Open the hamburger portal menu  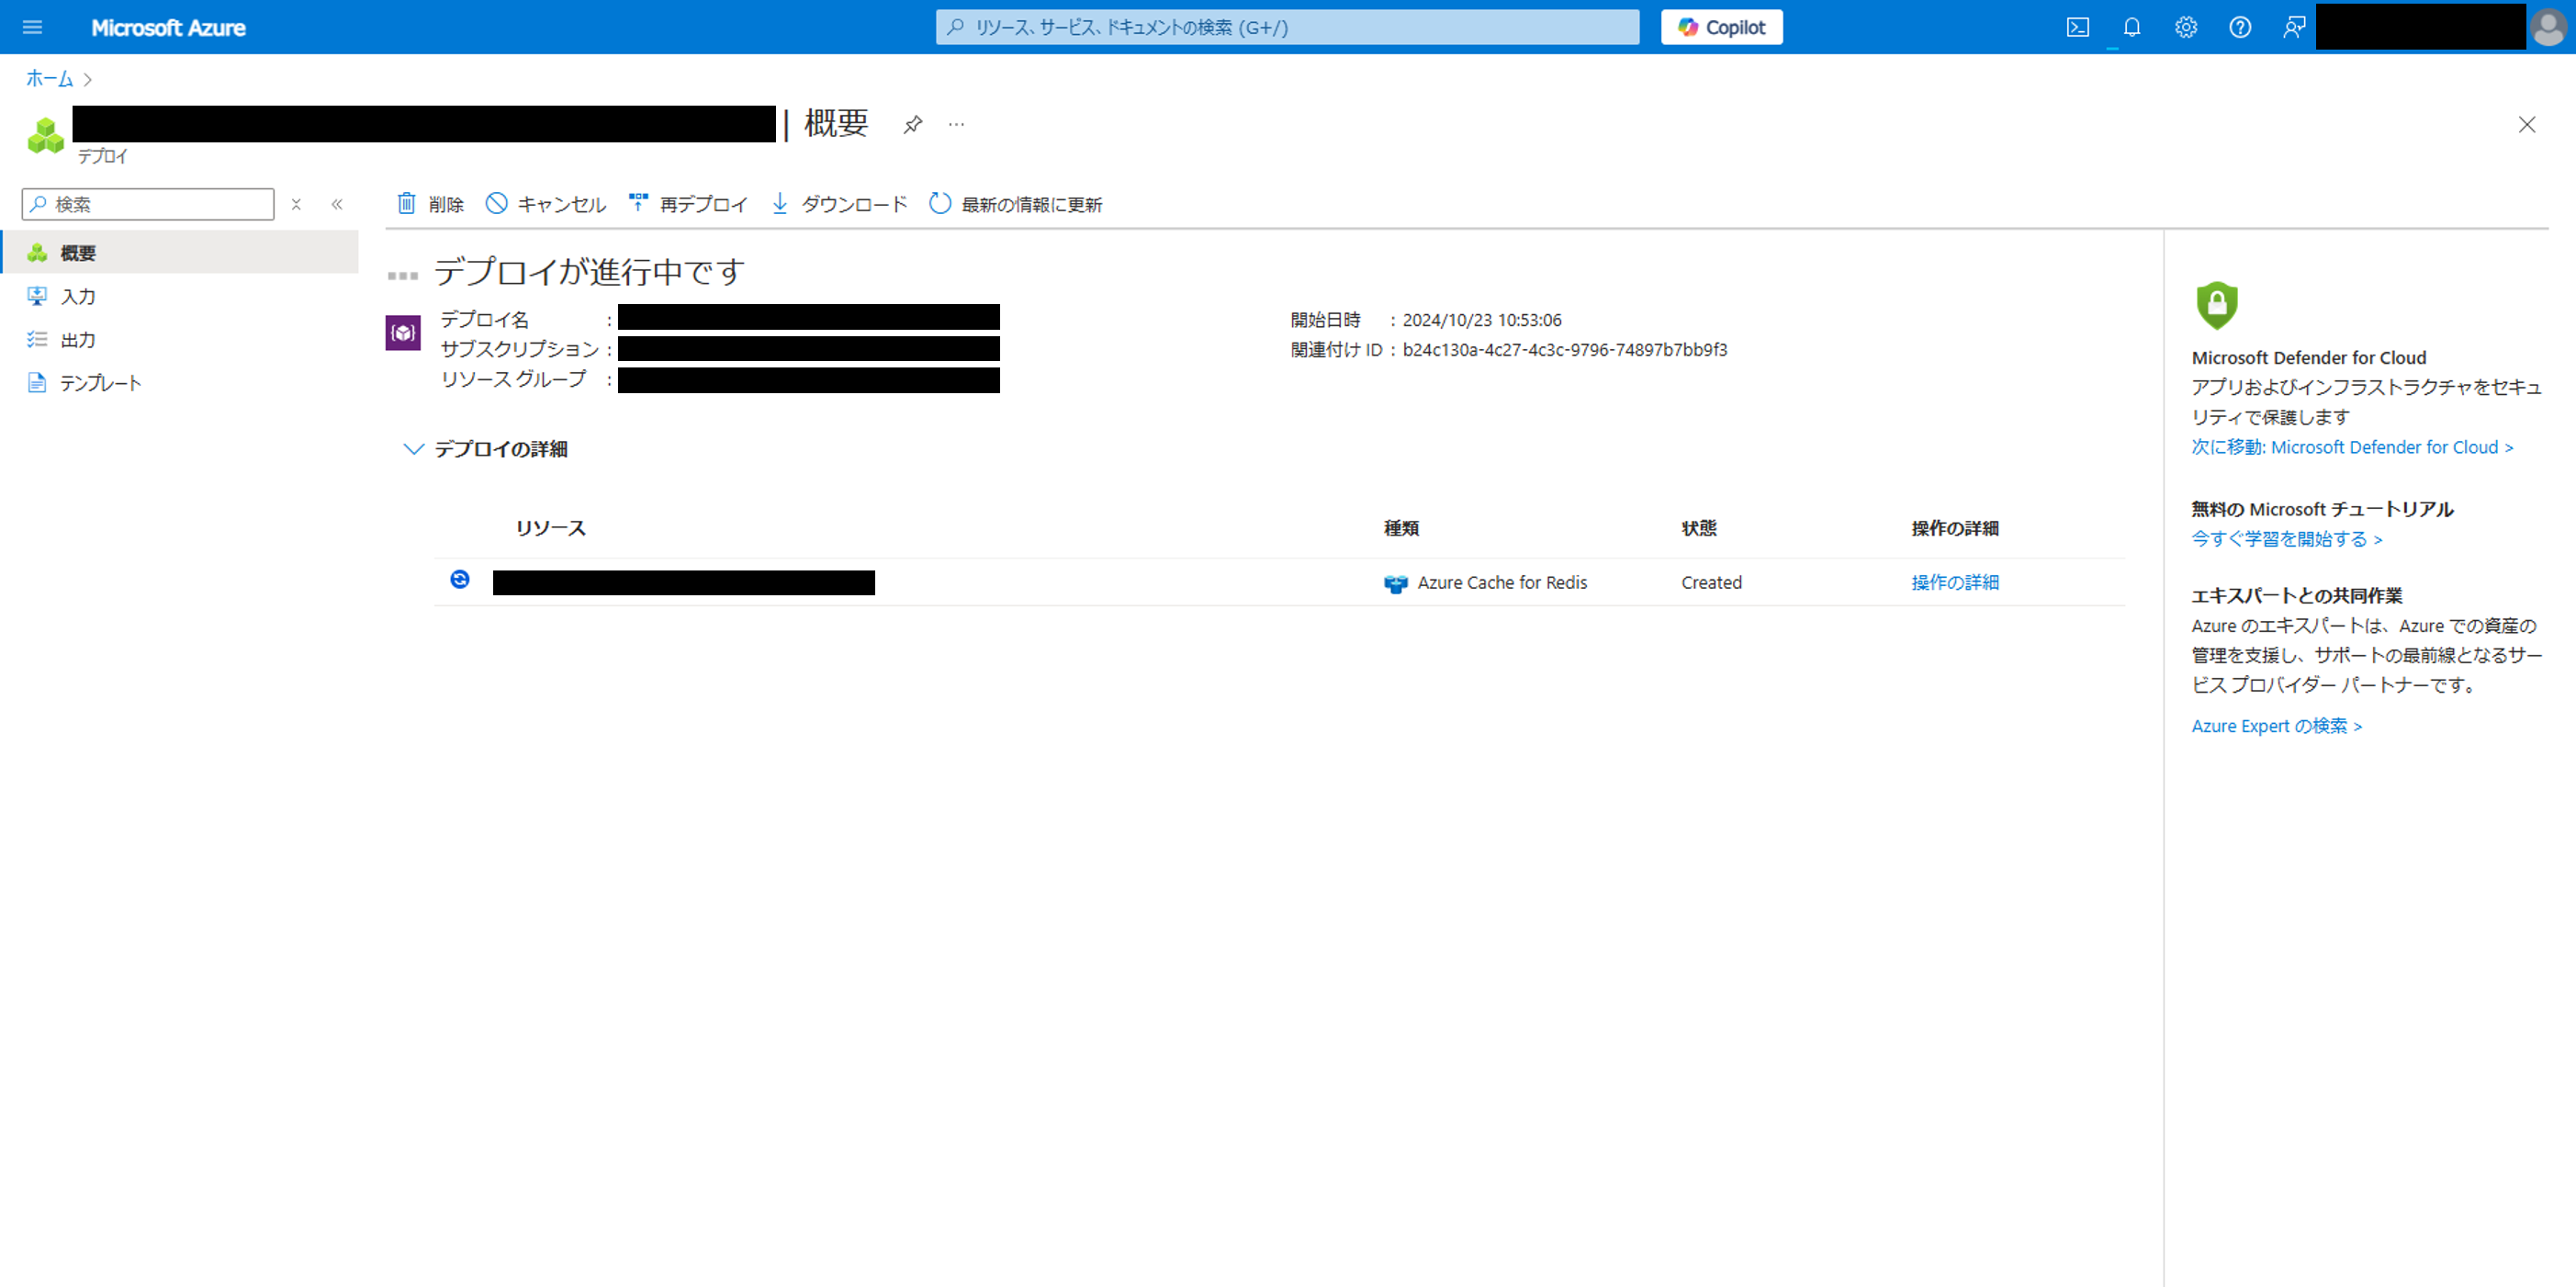click(32, 27)
